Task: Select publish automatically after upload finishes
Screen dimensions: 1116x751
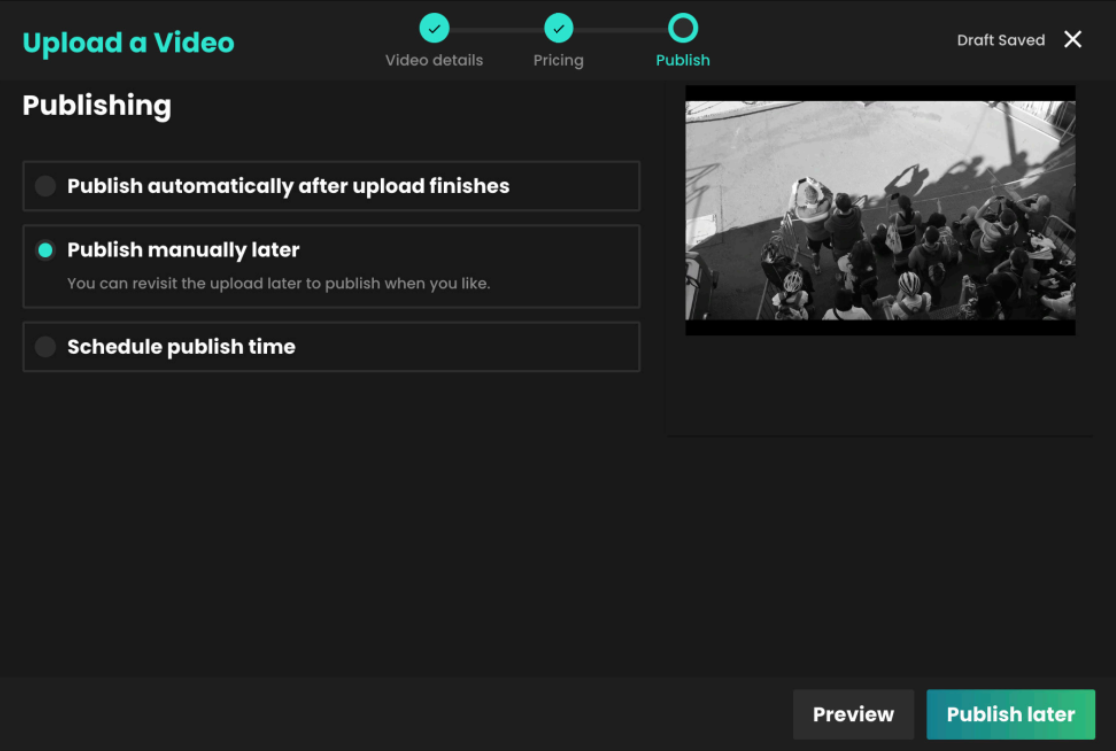Action: pyautogui.click(x=45, y=186)
